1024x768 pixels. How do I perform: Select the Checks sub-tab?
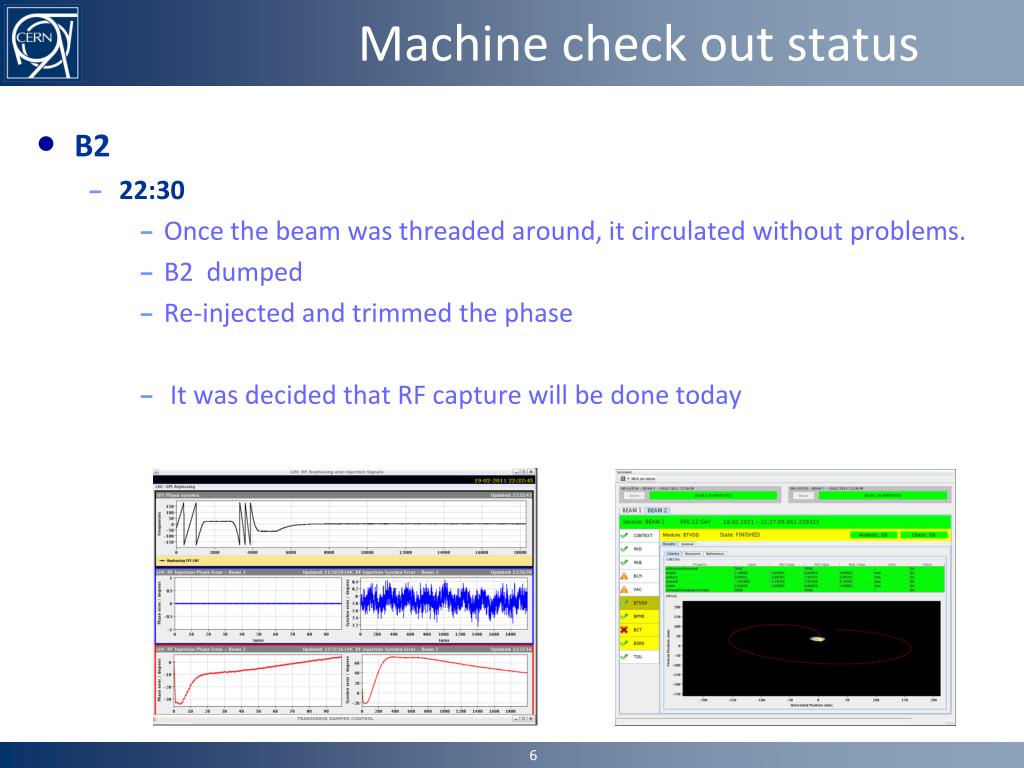[673, 554]
